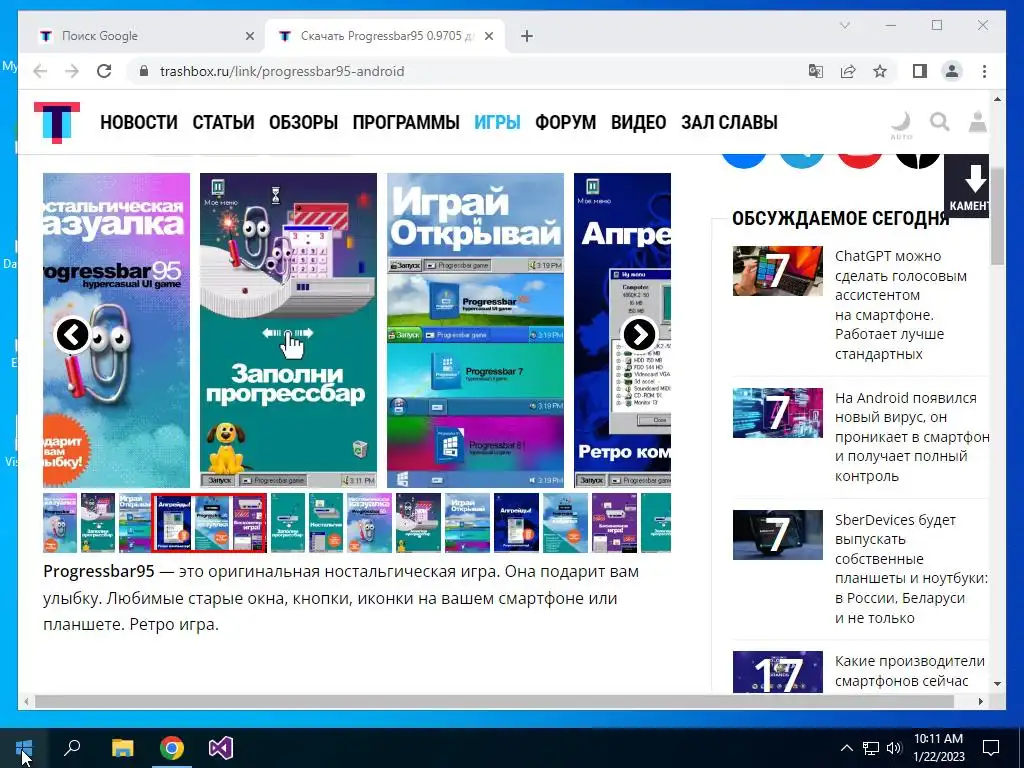Open the Windows notification center icon

991,748
